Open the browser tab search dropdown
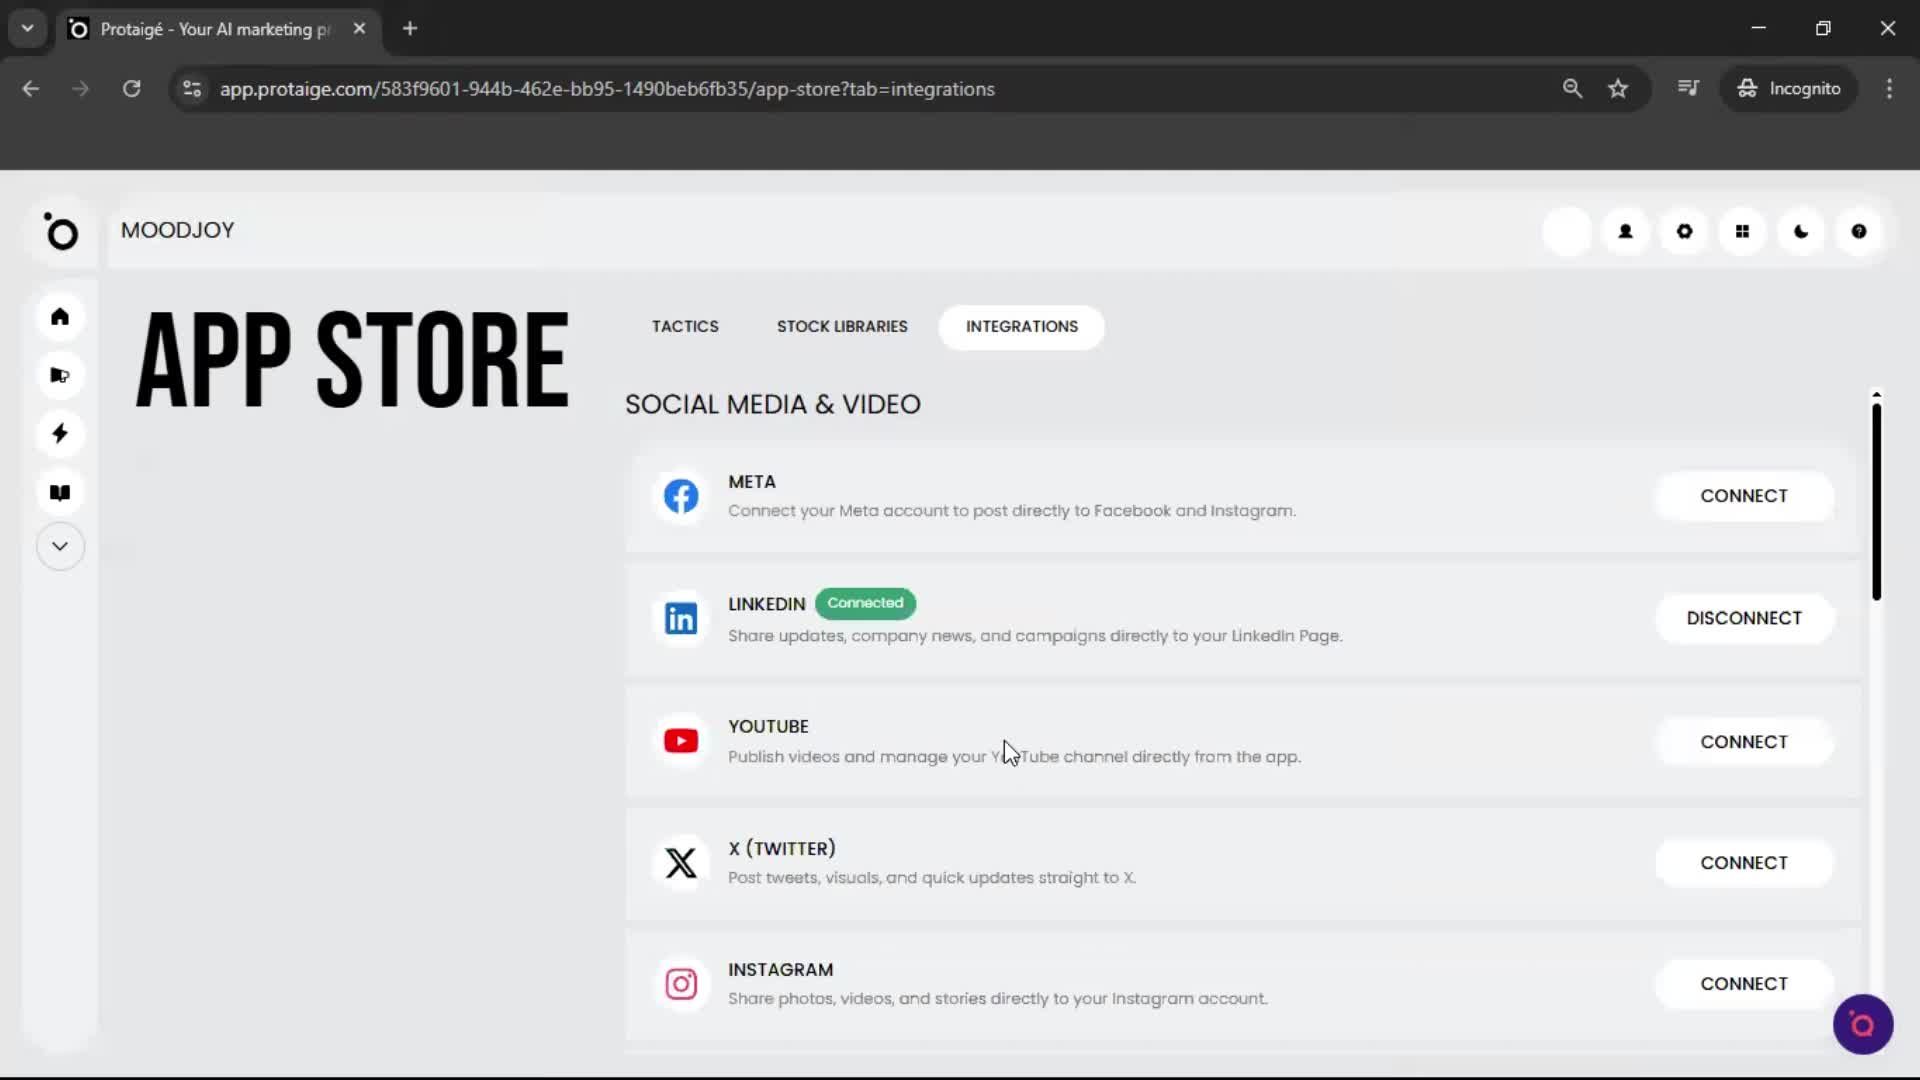This screenshot has height=1080, width=1920. coord(27,28)
